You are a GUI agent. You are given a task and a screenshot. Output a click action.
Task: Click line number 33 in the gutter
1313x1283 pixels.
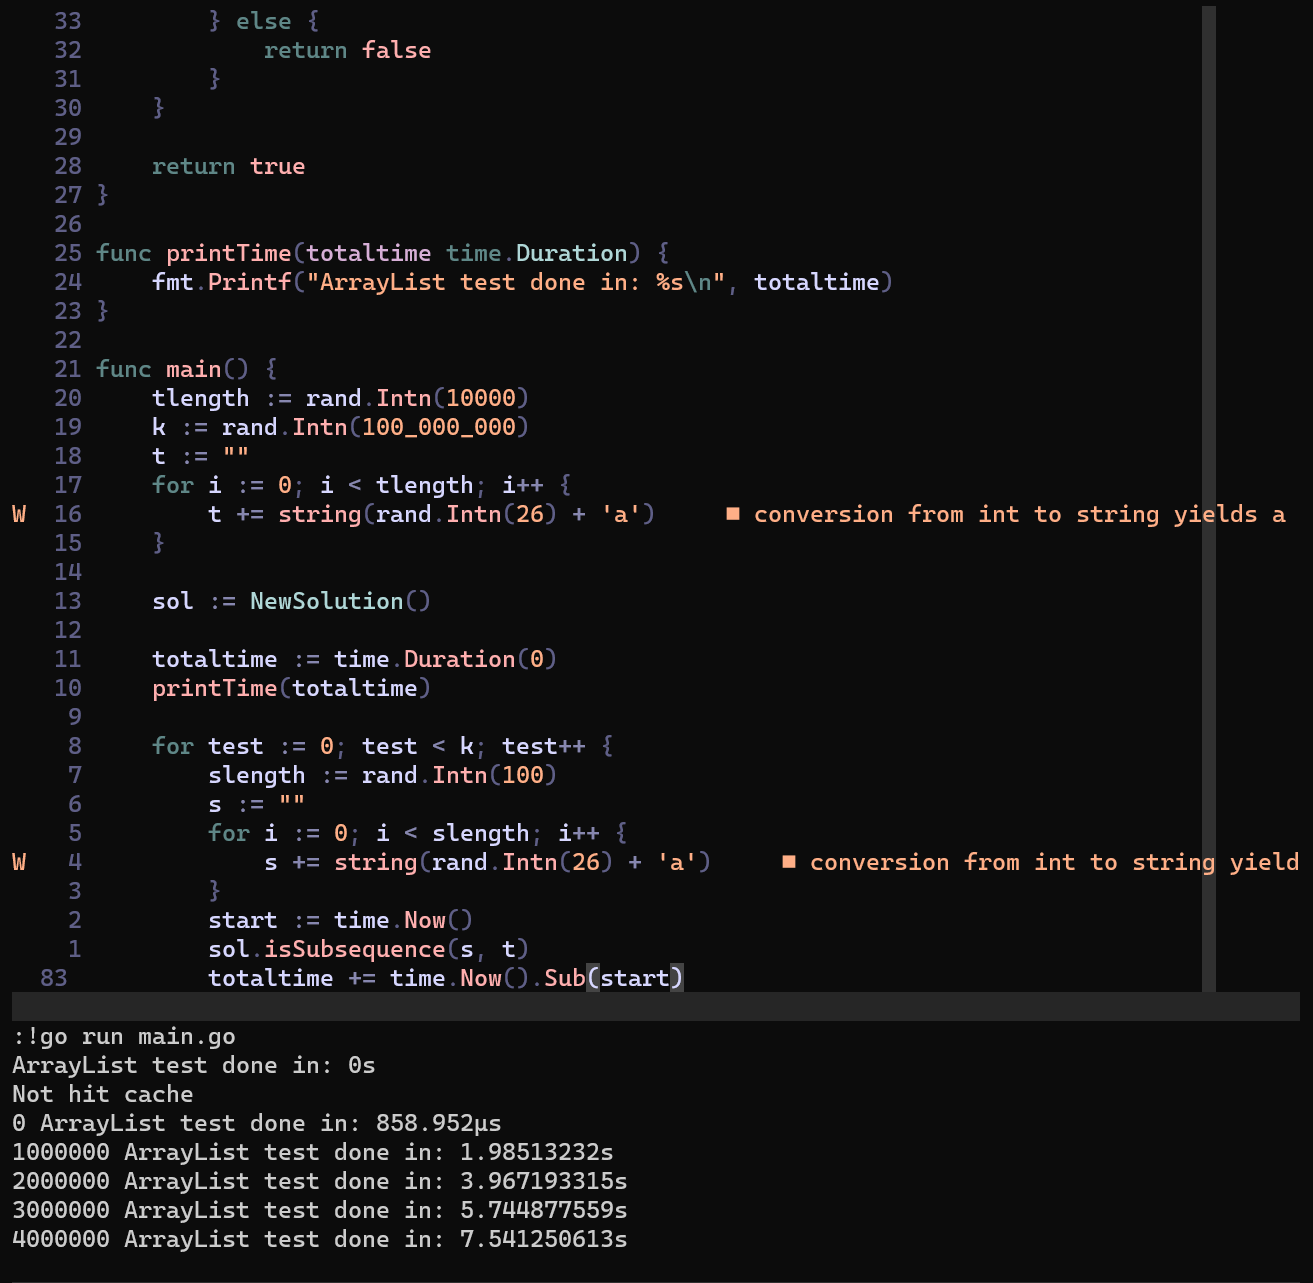point(68,21)
